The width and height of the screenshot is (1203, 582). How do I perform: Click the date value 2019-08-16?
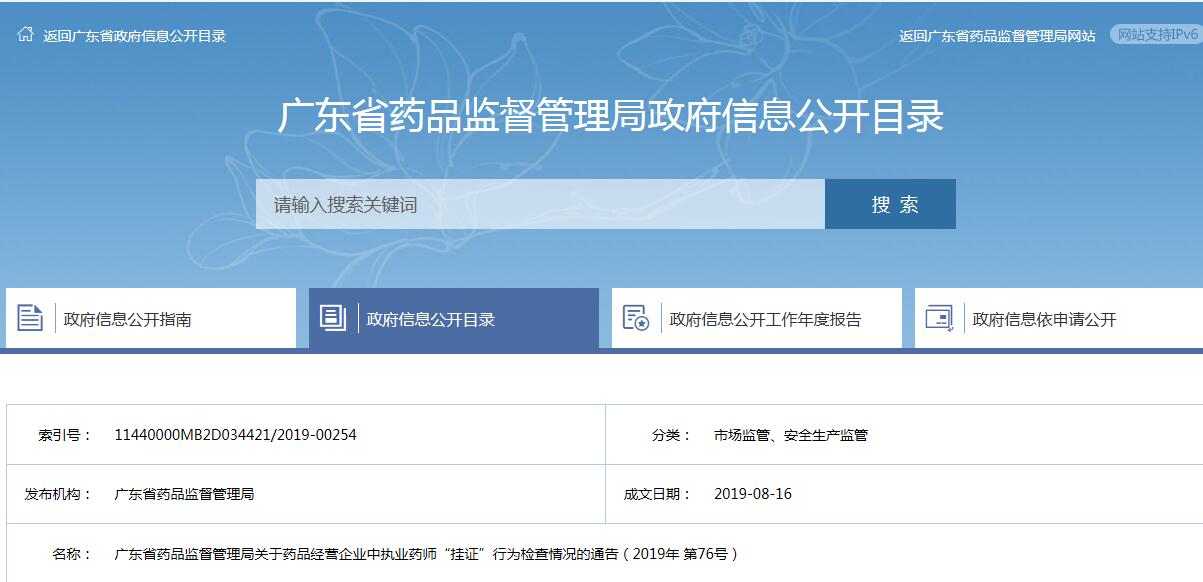[752, 494]
